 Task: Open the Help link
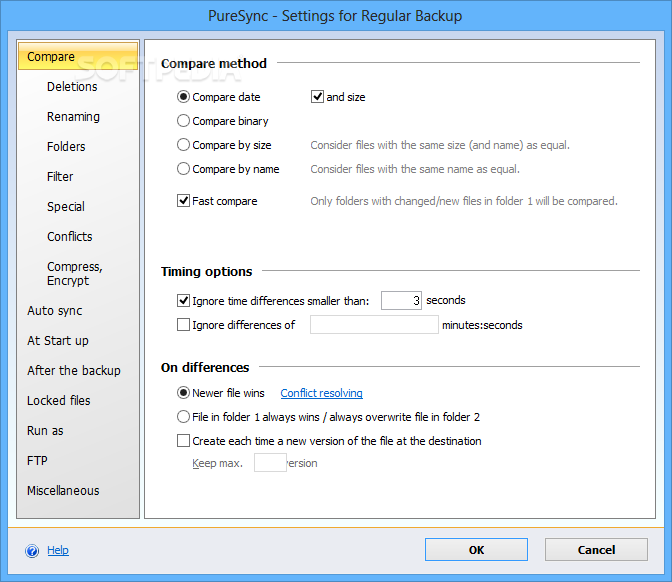tap(58, 550)
